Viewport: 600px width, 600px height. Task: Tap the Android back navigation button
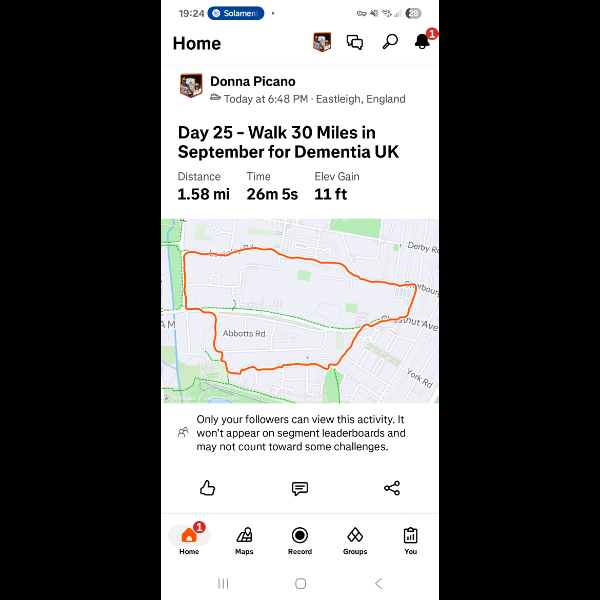click(378, 584)
